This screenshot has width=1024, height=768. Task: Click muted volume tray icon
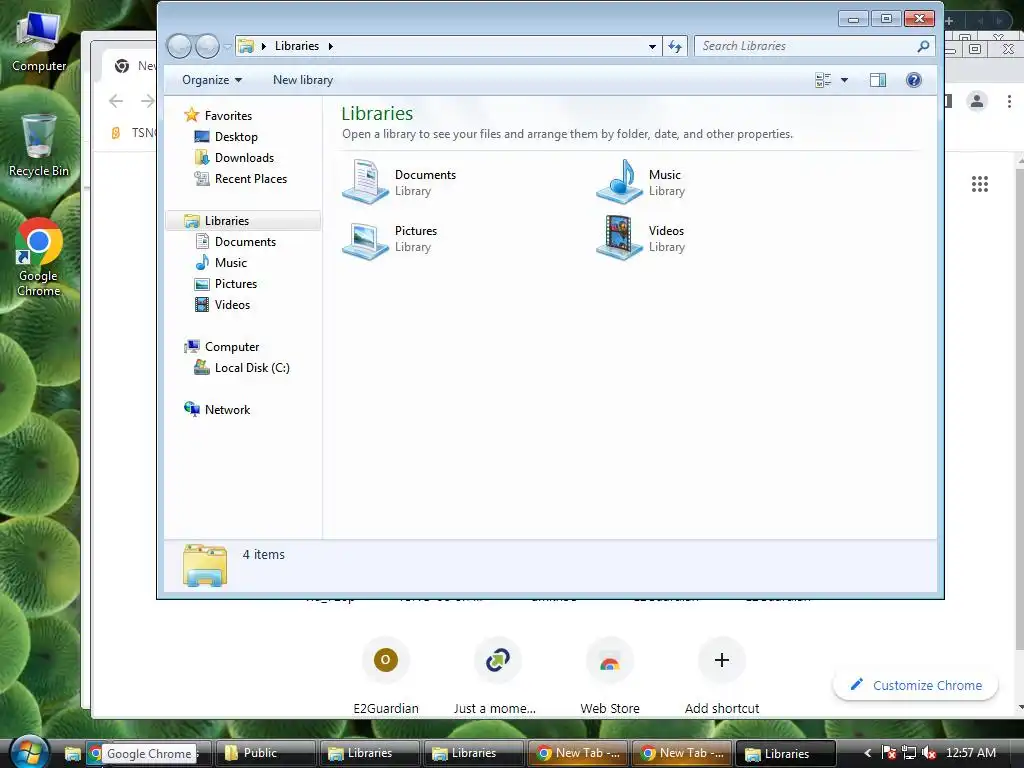click(929, 753)
